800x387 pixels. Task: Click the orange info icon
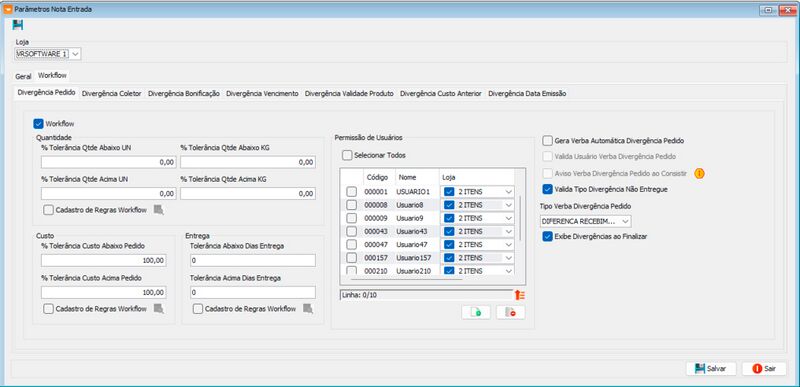coord(699,173)
